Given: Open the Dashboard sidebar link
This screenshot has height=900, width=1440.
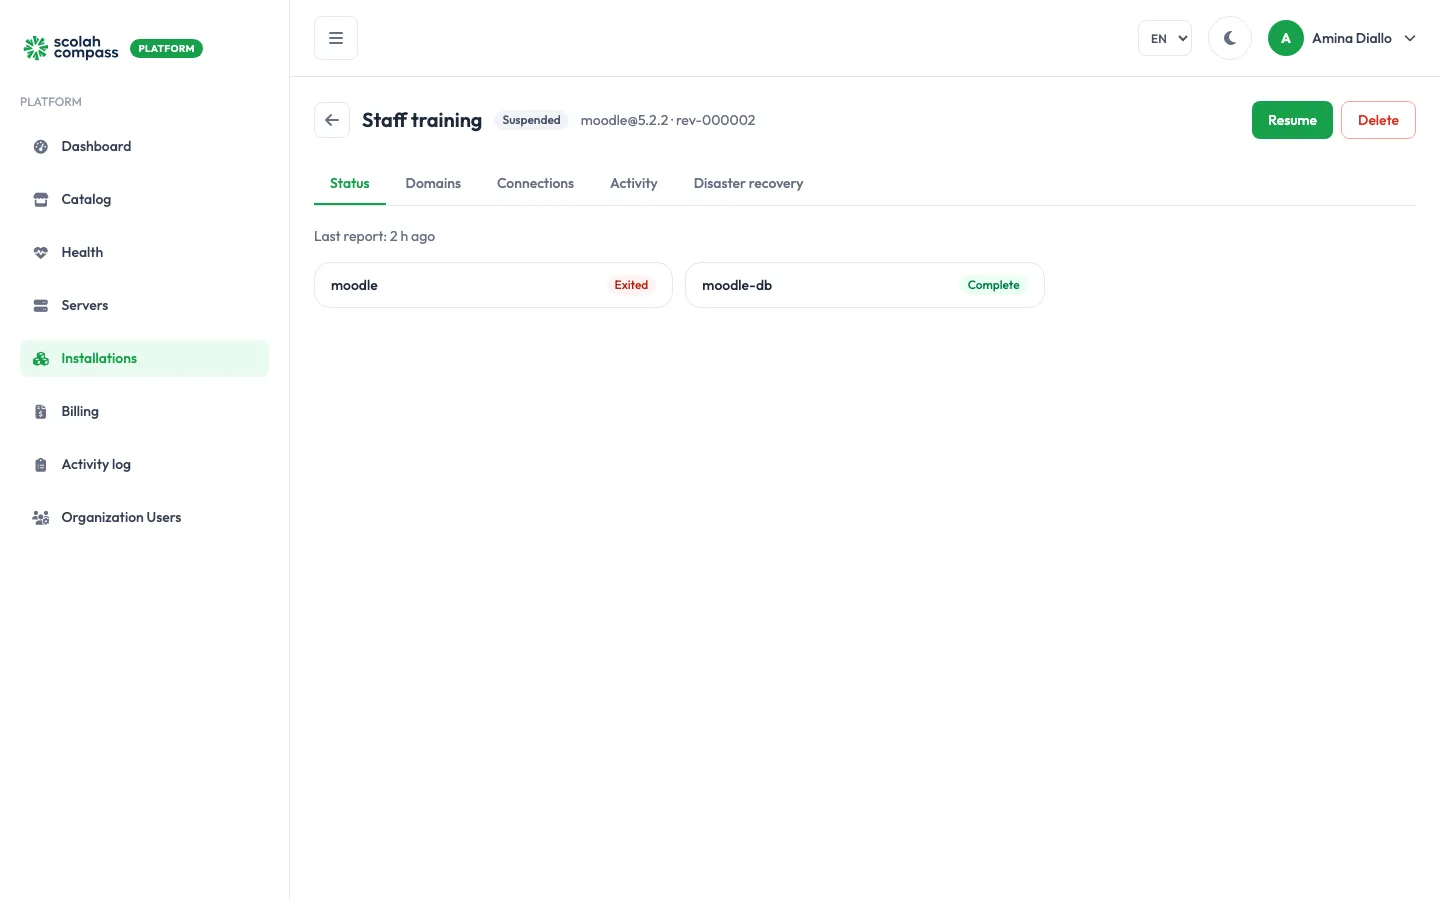Looking at the screenshot, I should click(x=144, y=147).
